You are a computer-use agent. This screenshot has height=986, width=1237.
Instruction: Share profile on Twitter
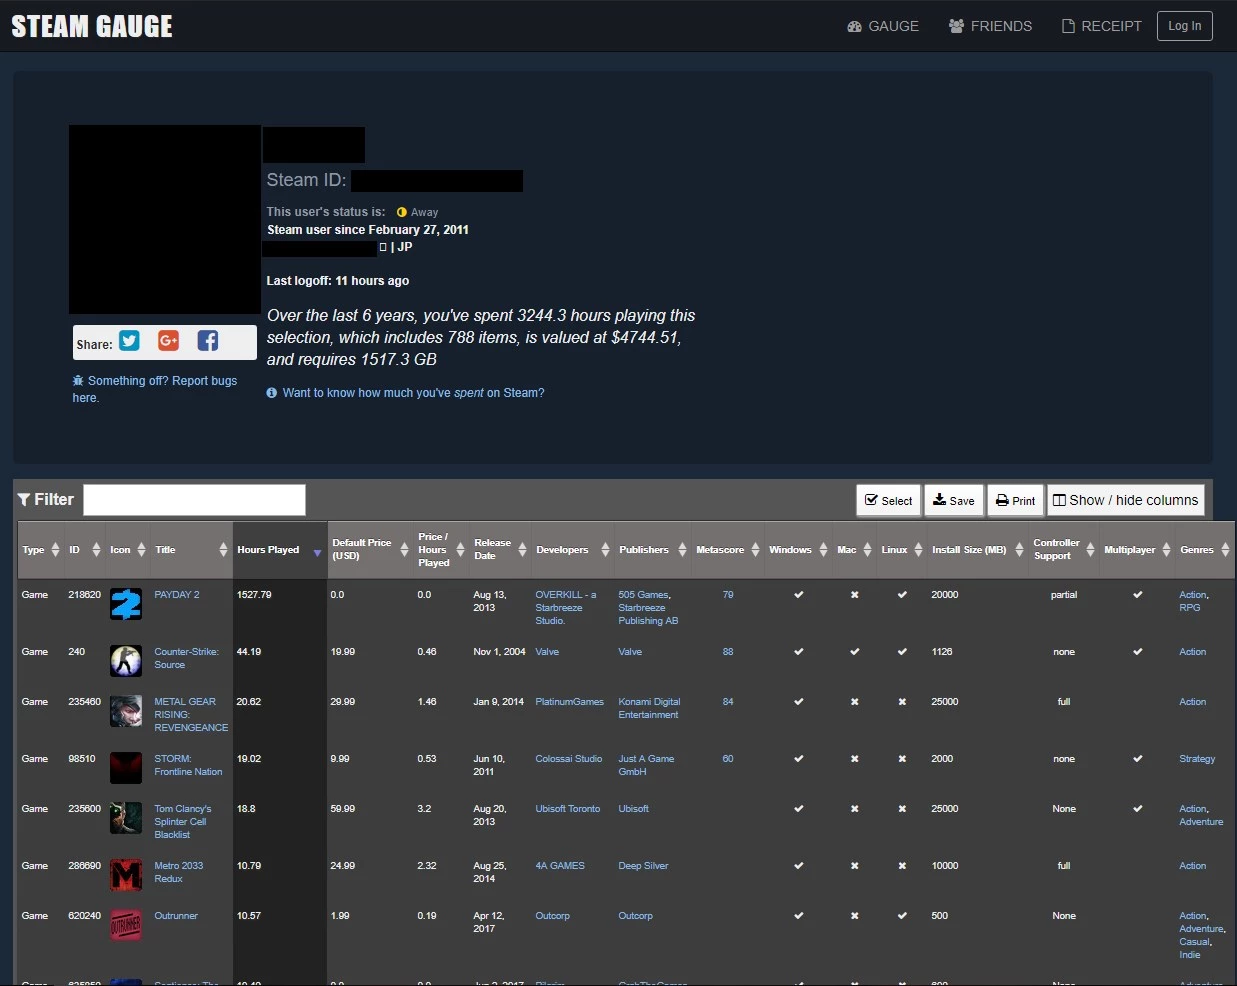[129, 341]
